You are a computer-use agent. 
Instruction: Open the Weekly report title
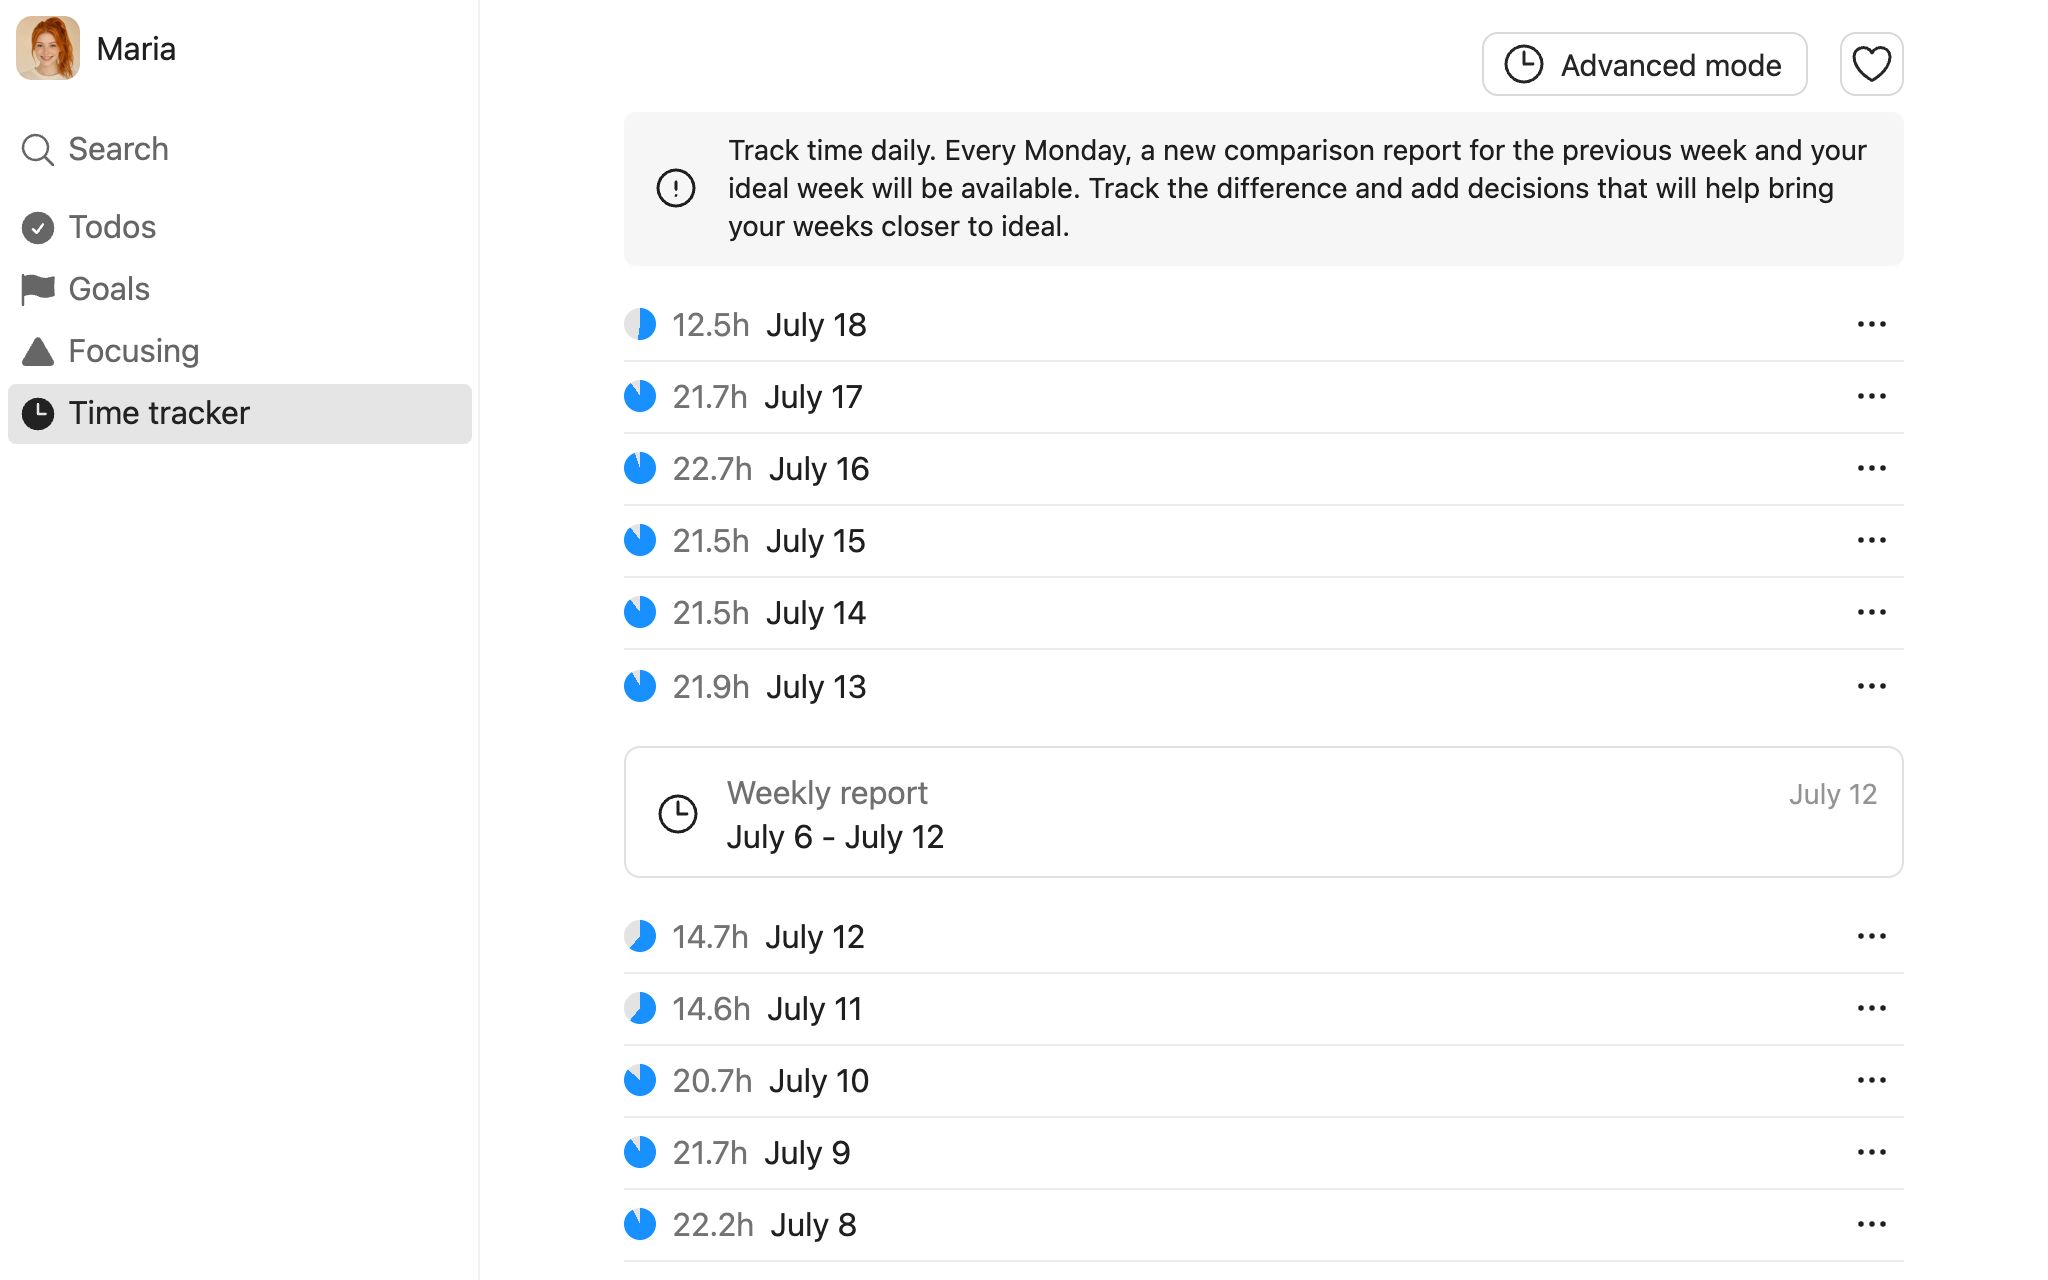pos(827,793)
